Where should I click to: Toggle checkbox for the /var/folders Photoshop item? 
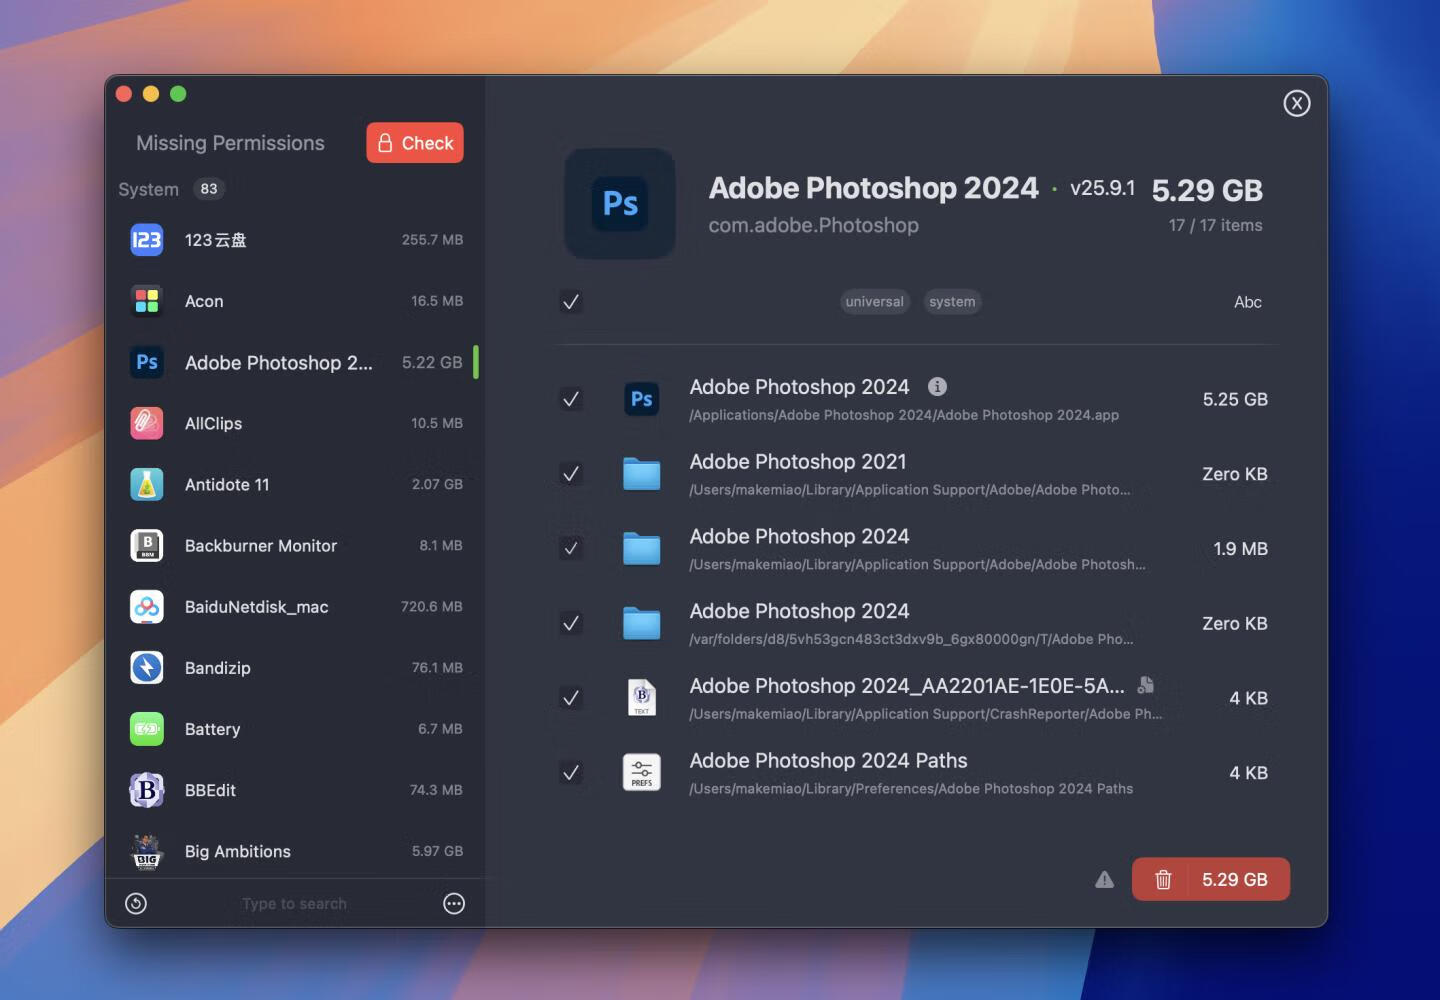click(571, 624)
